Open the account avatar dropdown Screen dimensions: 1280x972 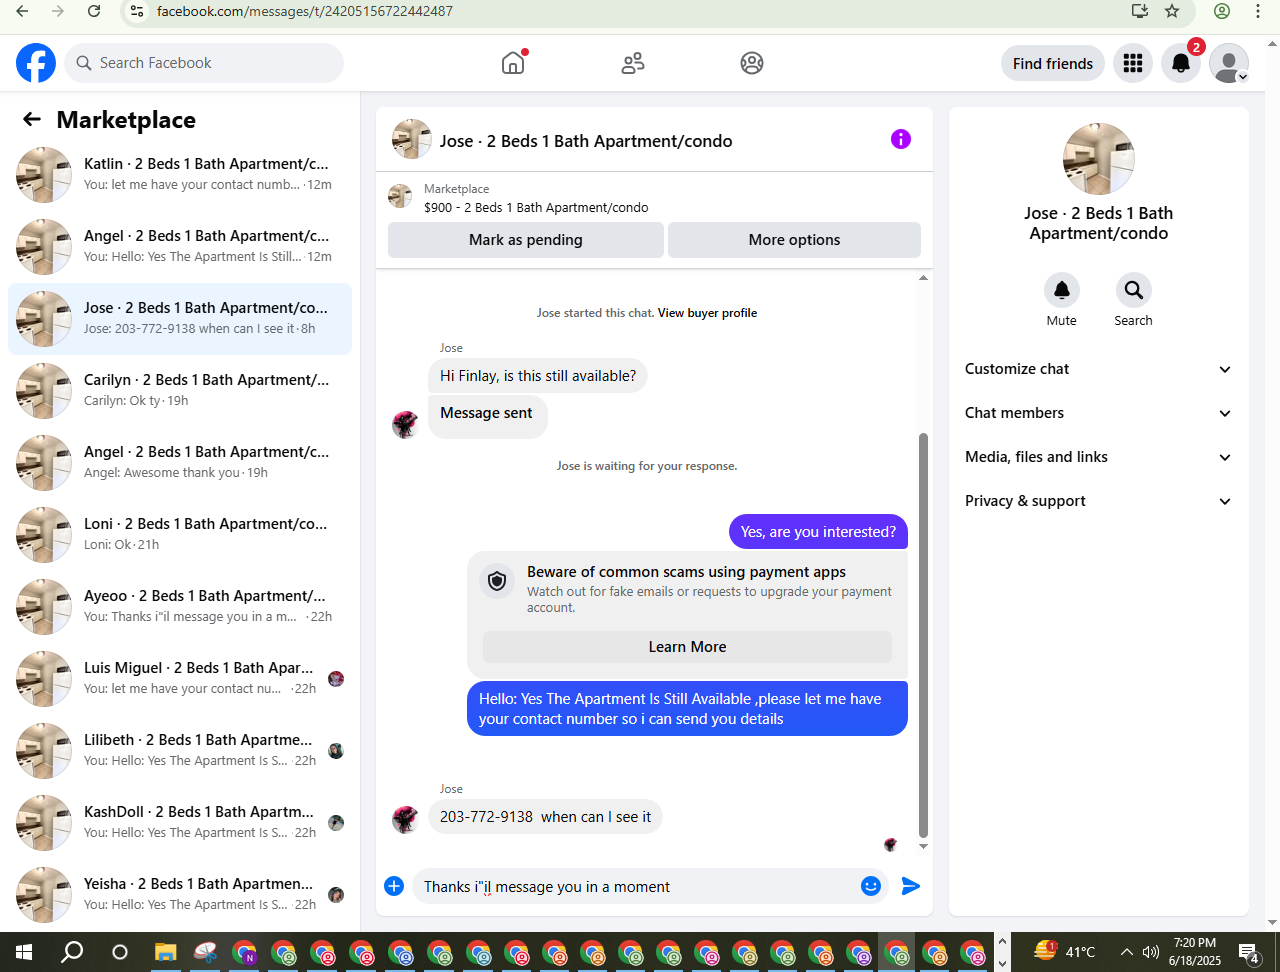pos(1229,64)
